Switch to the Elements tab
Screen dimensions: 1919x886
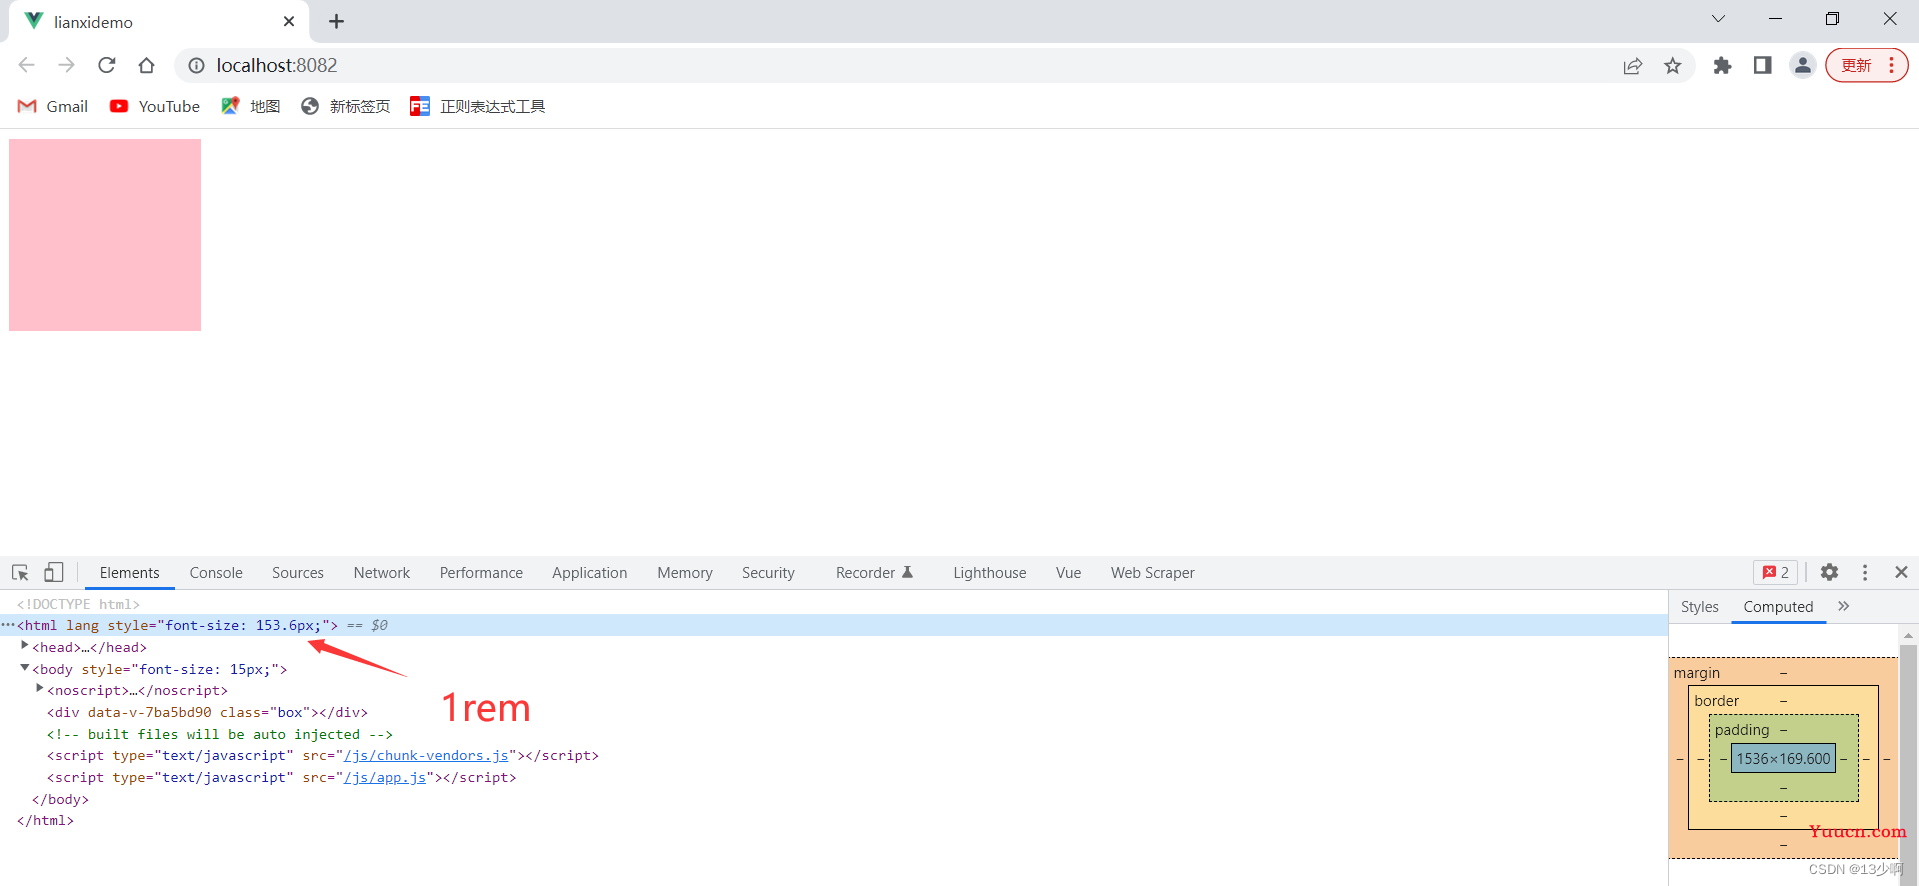coord(130,573)
